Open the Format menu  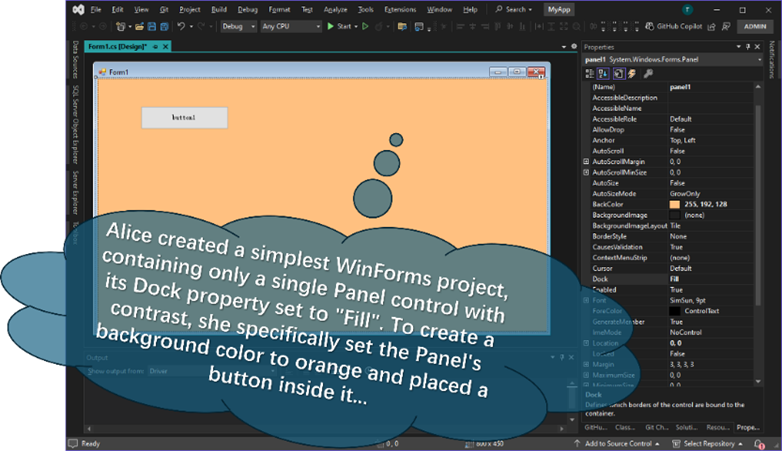(x=279, y=9)
